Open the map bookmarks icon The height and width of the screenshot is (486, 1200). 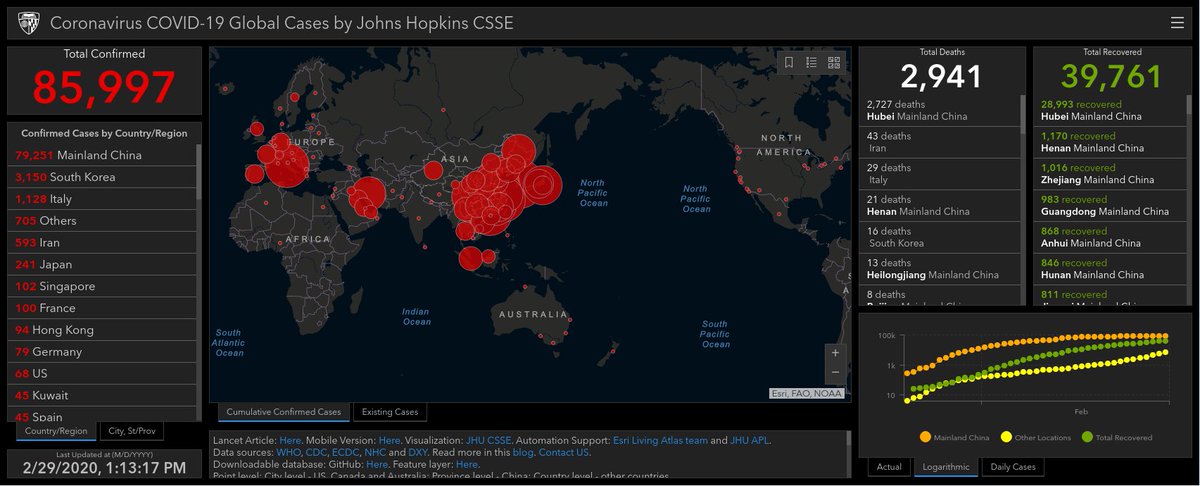coord(789,63)
